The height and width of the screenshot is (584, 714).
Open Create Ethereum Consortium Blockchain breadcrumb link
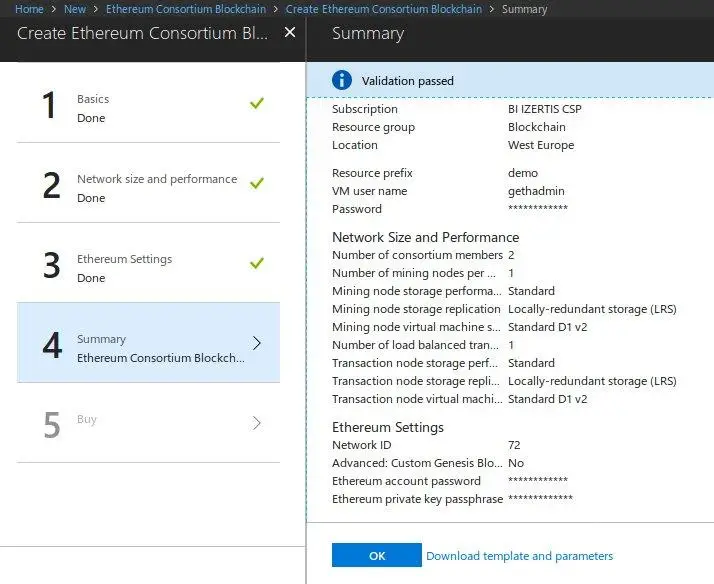(383, 9)
